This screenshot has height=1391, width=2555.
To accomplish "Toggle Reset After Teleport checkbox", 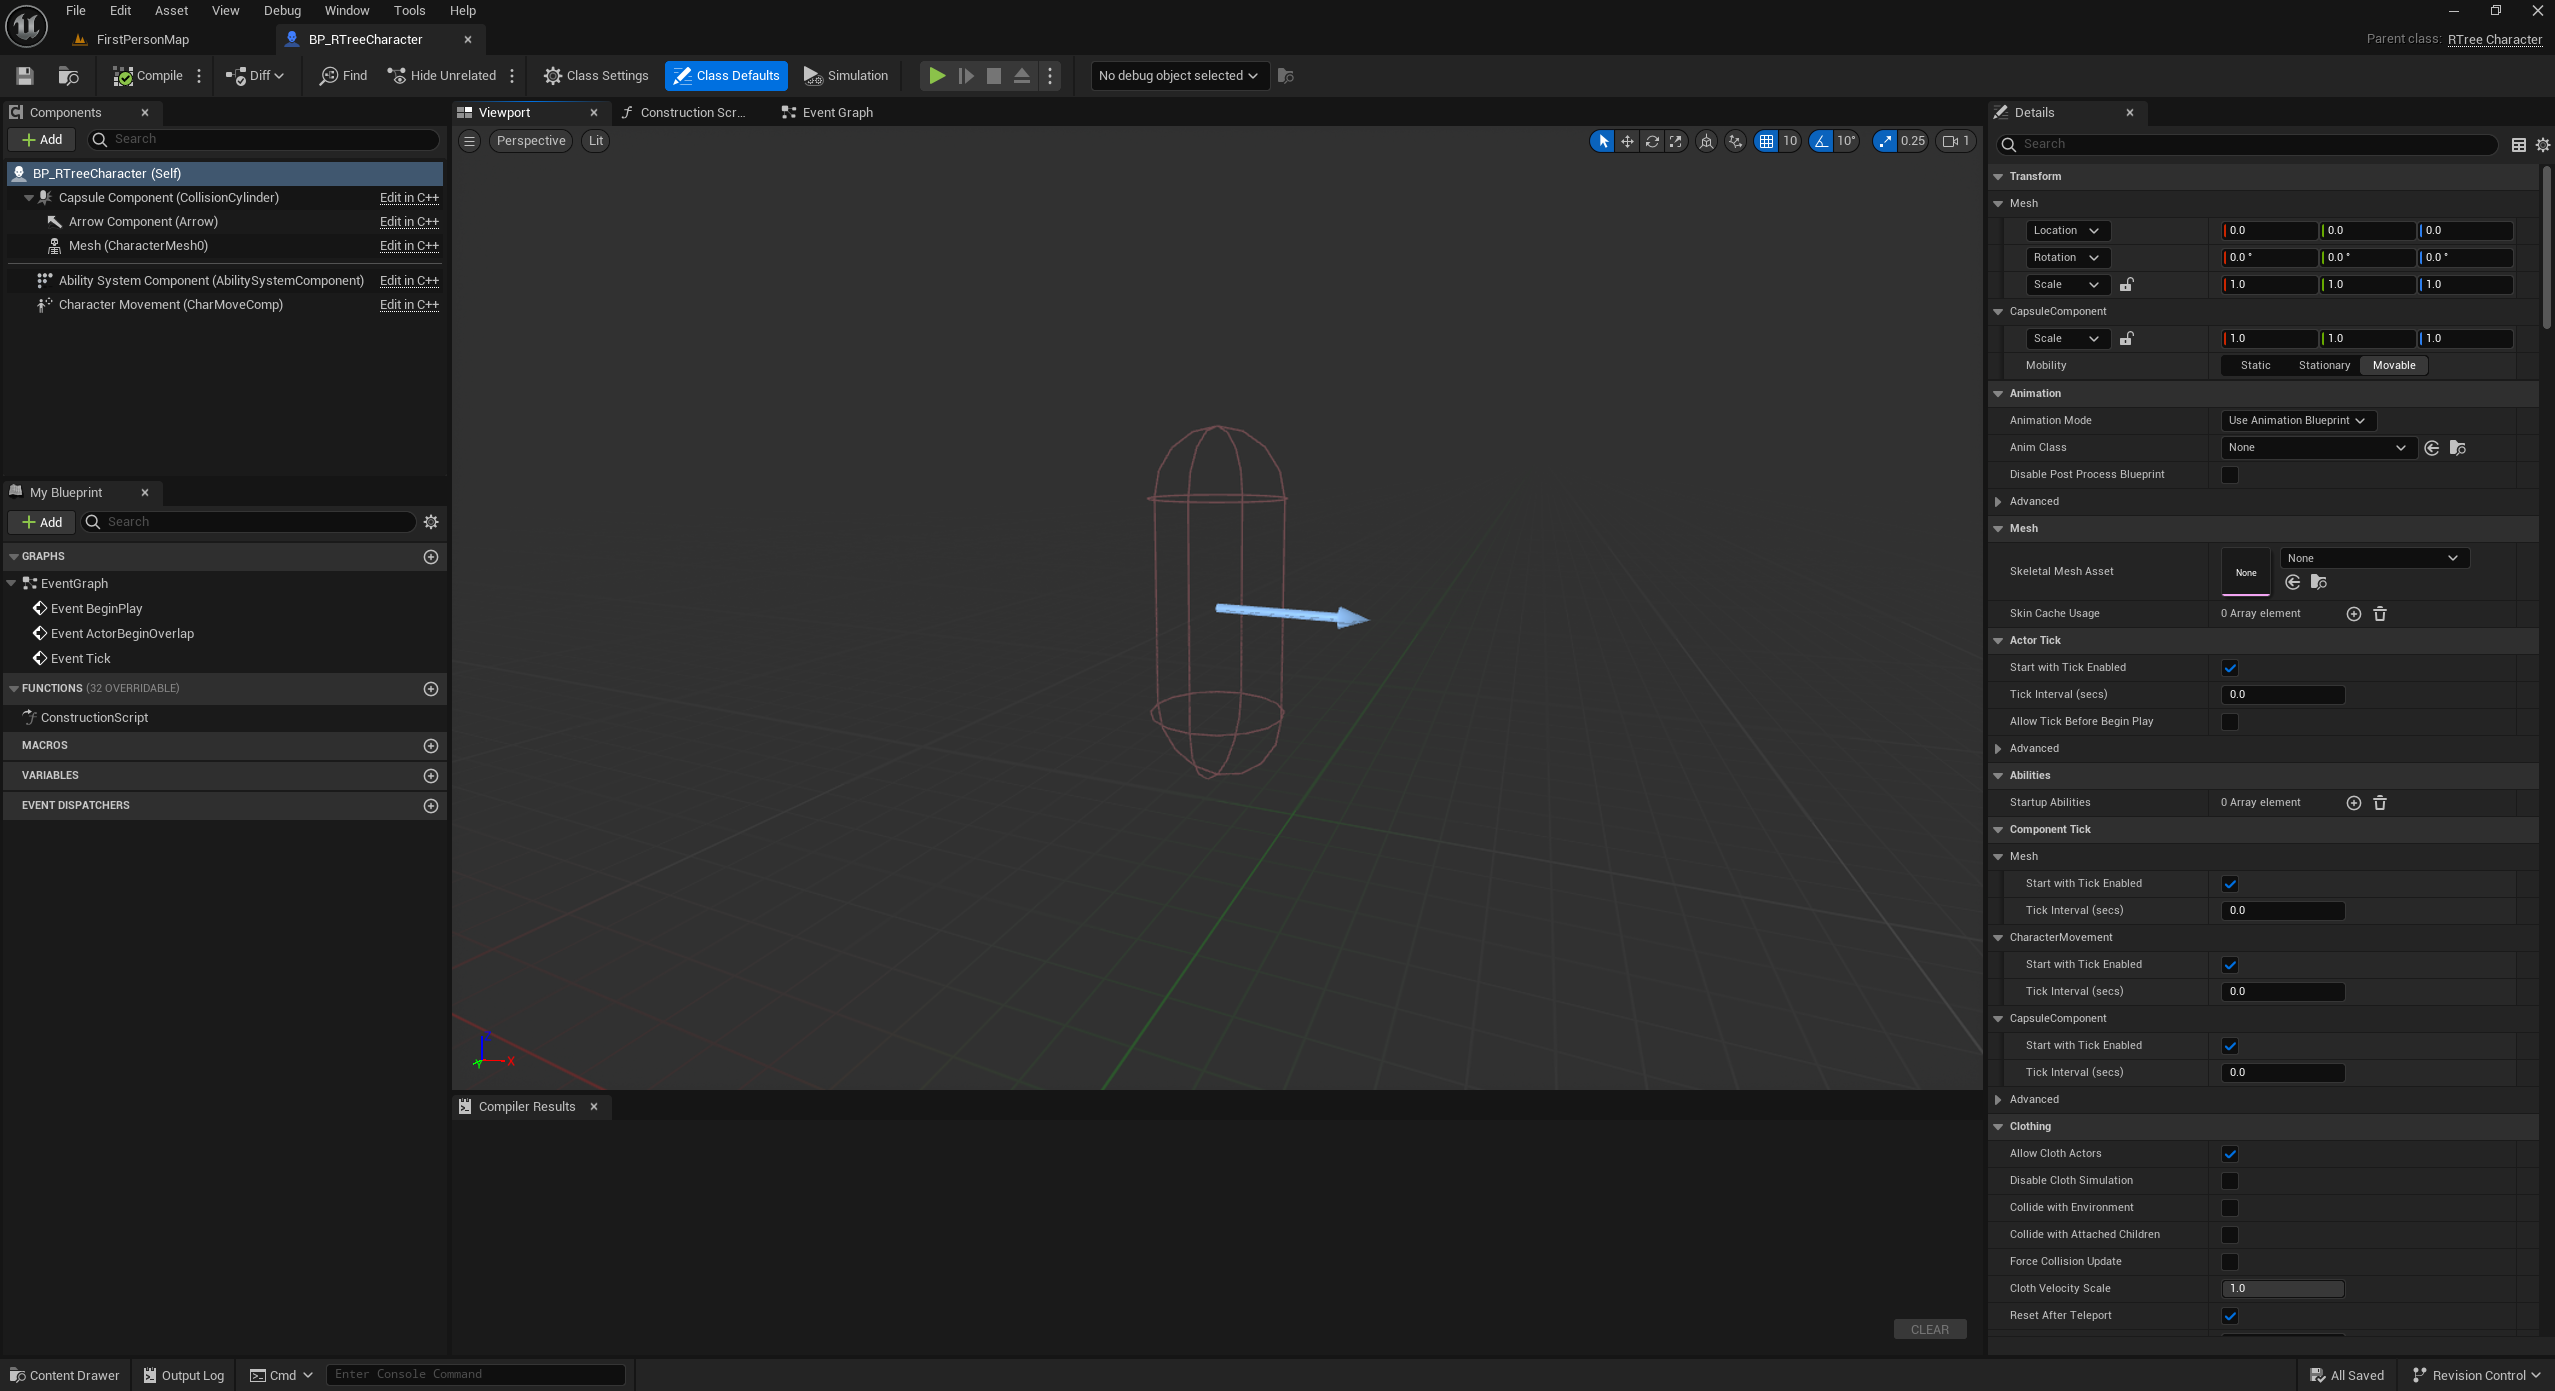I will pos(2230,1316).
